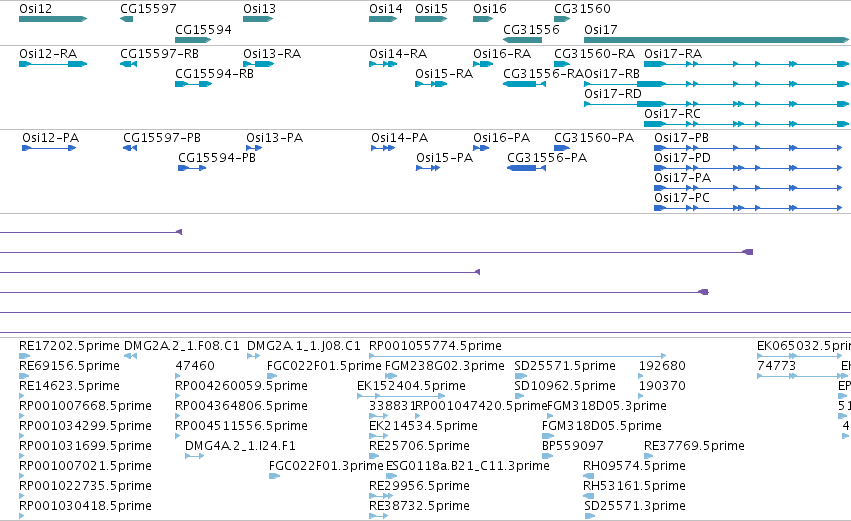Select the CG31556 gene label
851x521 pixels.
click(531, 29)
